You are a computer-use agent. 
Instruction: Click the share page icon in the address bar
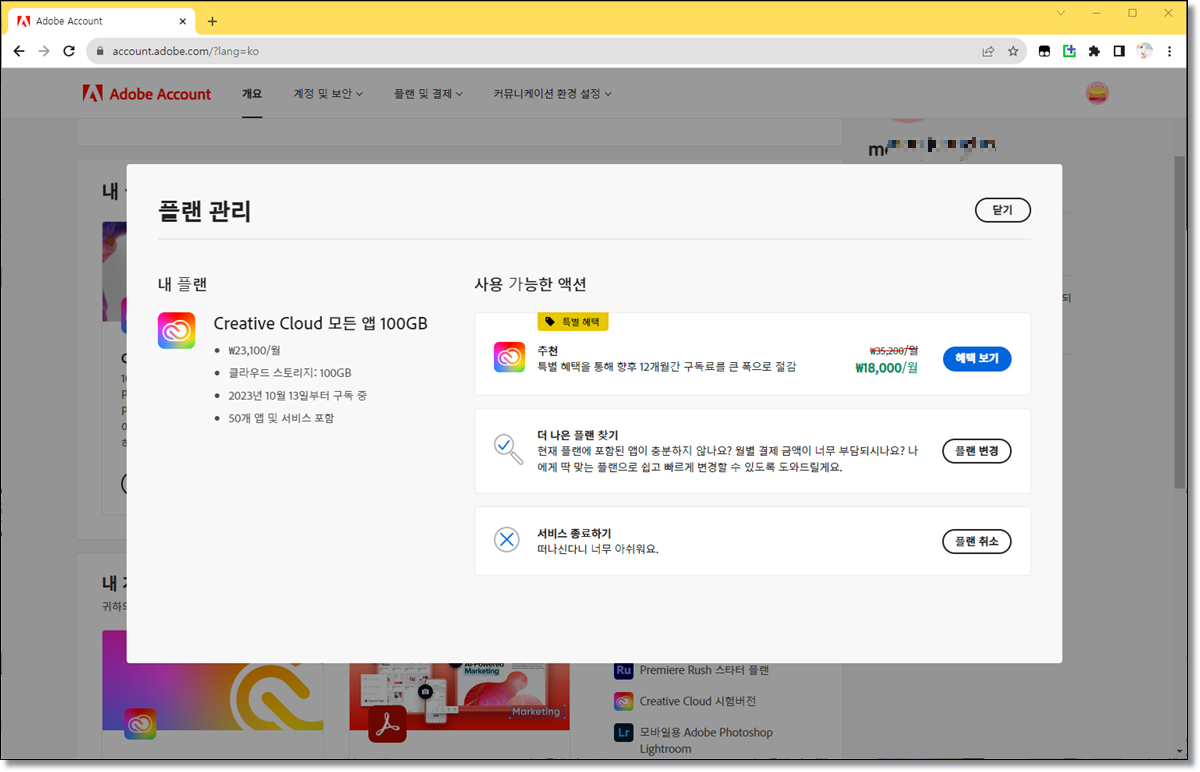[988, 51]
